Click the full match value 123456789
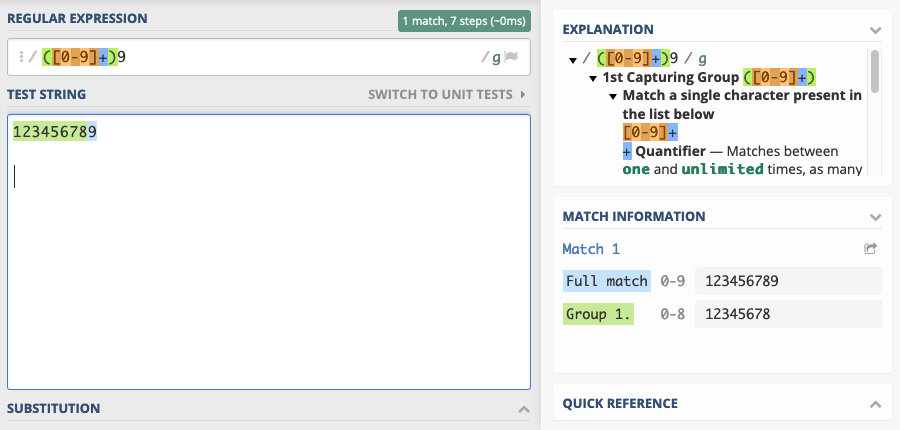 pos(788,281)
